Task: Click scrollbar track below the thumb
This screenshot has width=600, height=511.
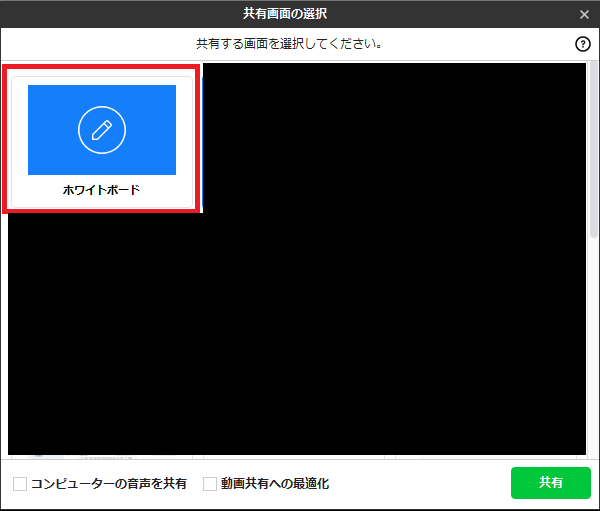Action: tap(594, 350)
